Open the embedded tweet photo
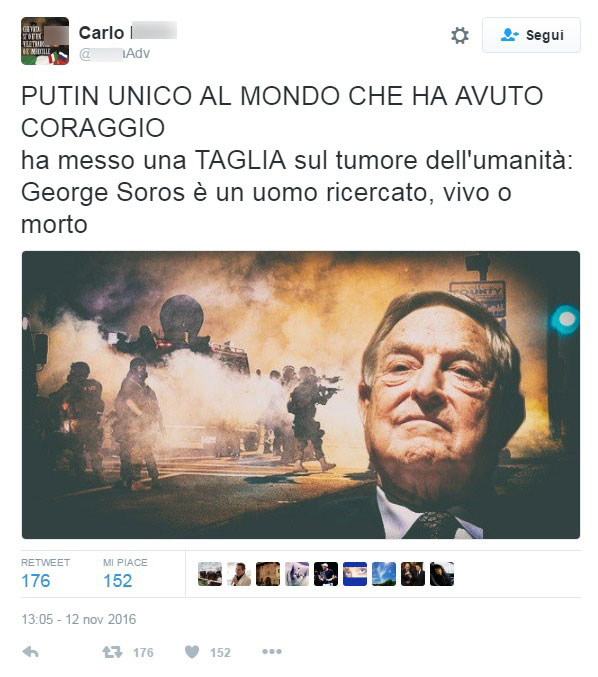The width and height of the screenshot is (598, 677). [301, 395]
